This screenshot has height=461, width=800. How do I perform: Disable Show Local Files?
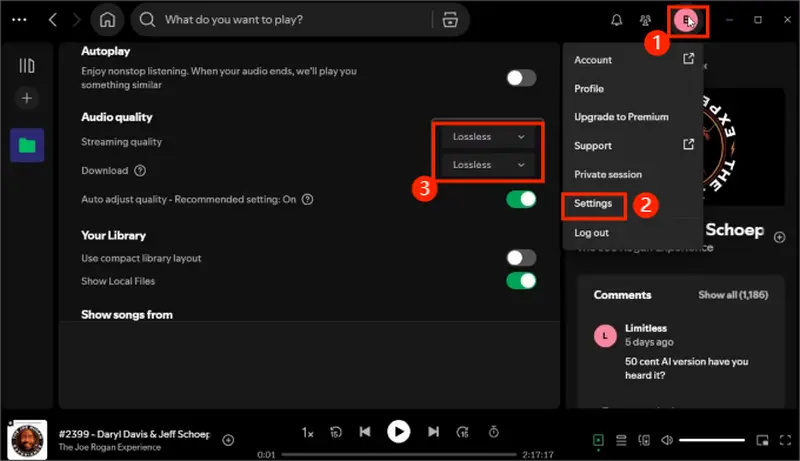[x=521, y=280]
